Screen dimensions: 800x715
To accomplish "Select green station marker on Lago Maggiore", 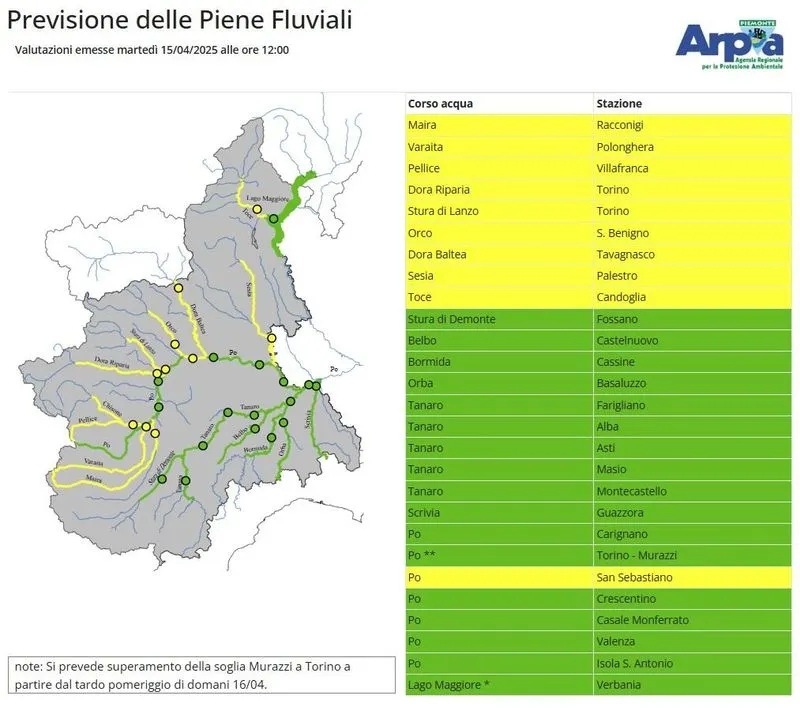I will tap(274, 218).
